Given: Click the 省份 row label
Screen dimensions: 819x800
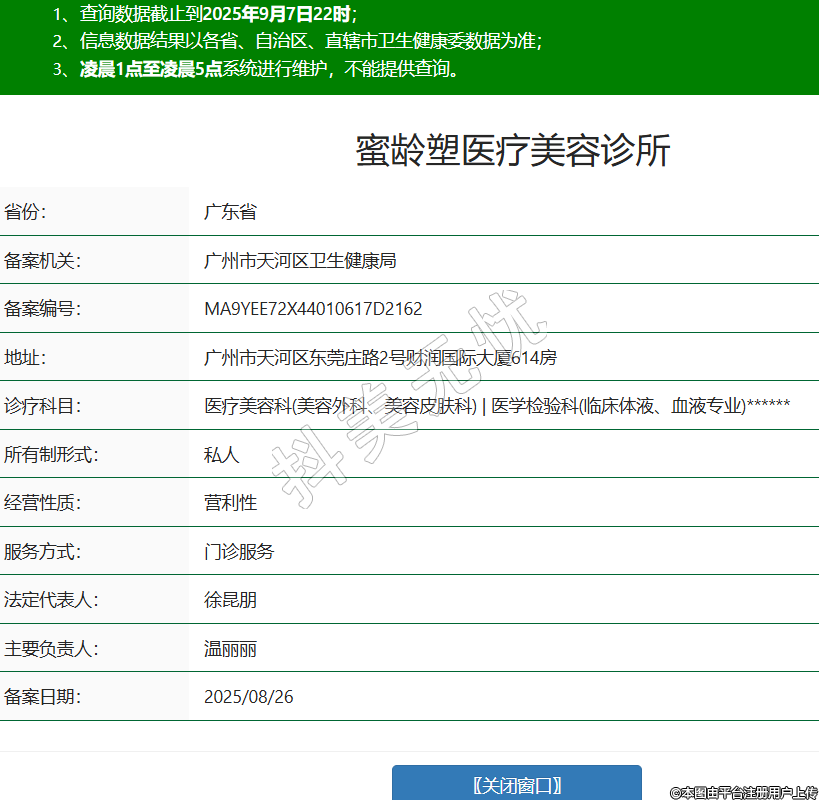Looking at the screenshot, I should (x=26, y=212).
